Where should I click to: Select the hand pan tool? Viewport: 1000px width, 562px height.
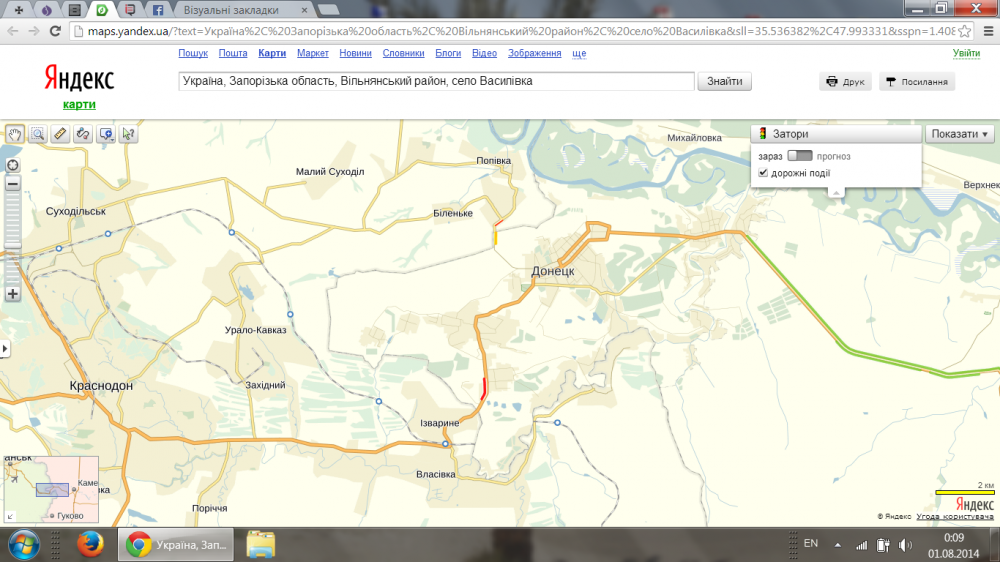[x=15, y=134]
